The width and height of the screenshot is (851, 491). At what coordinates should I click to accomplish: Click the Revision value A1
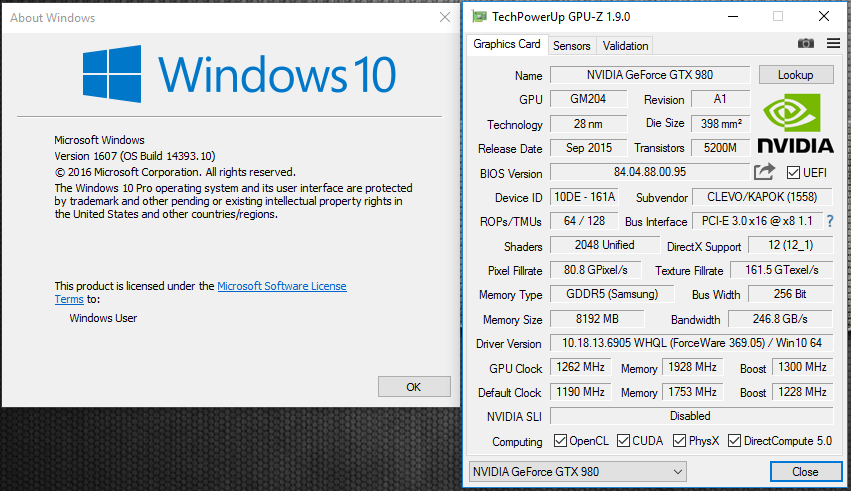720,99
